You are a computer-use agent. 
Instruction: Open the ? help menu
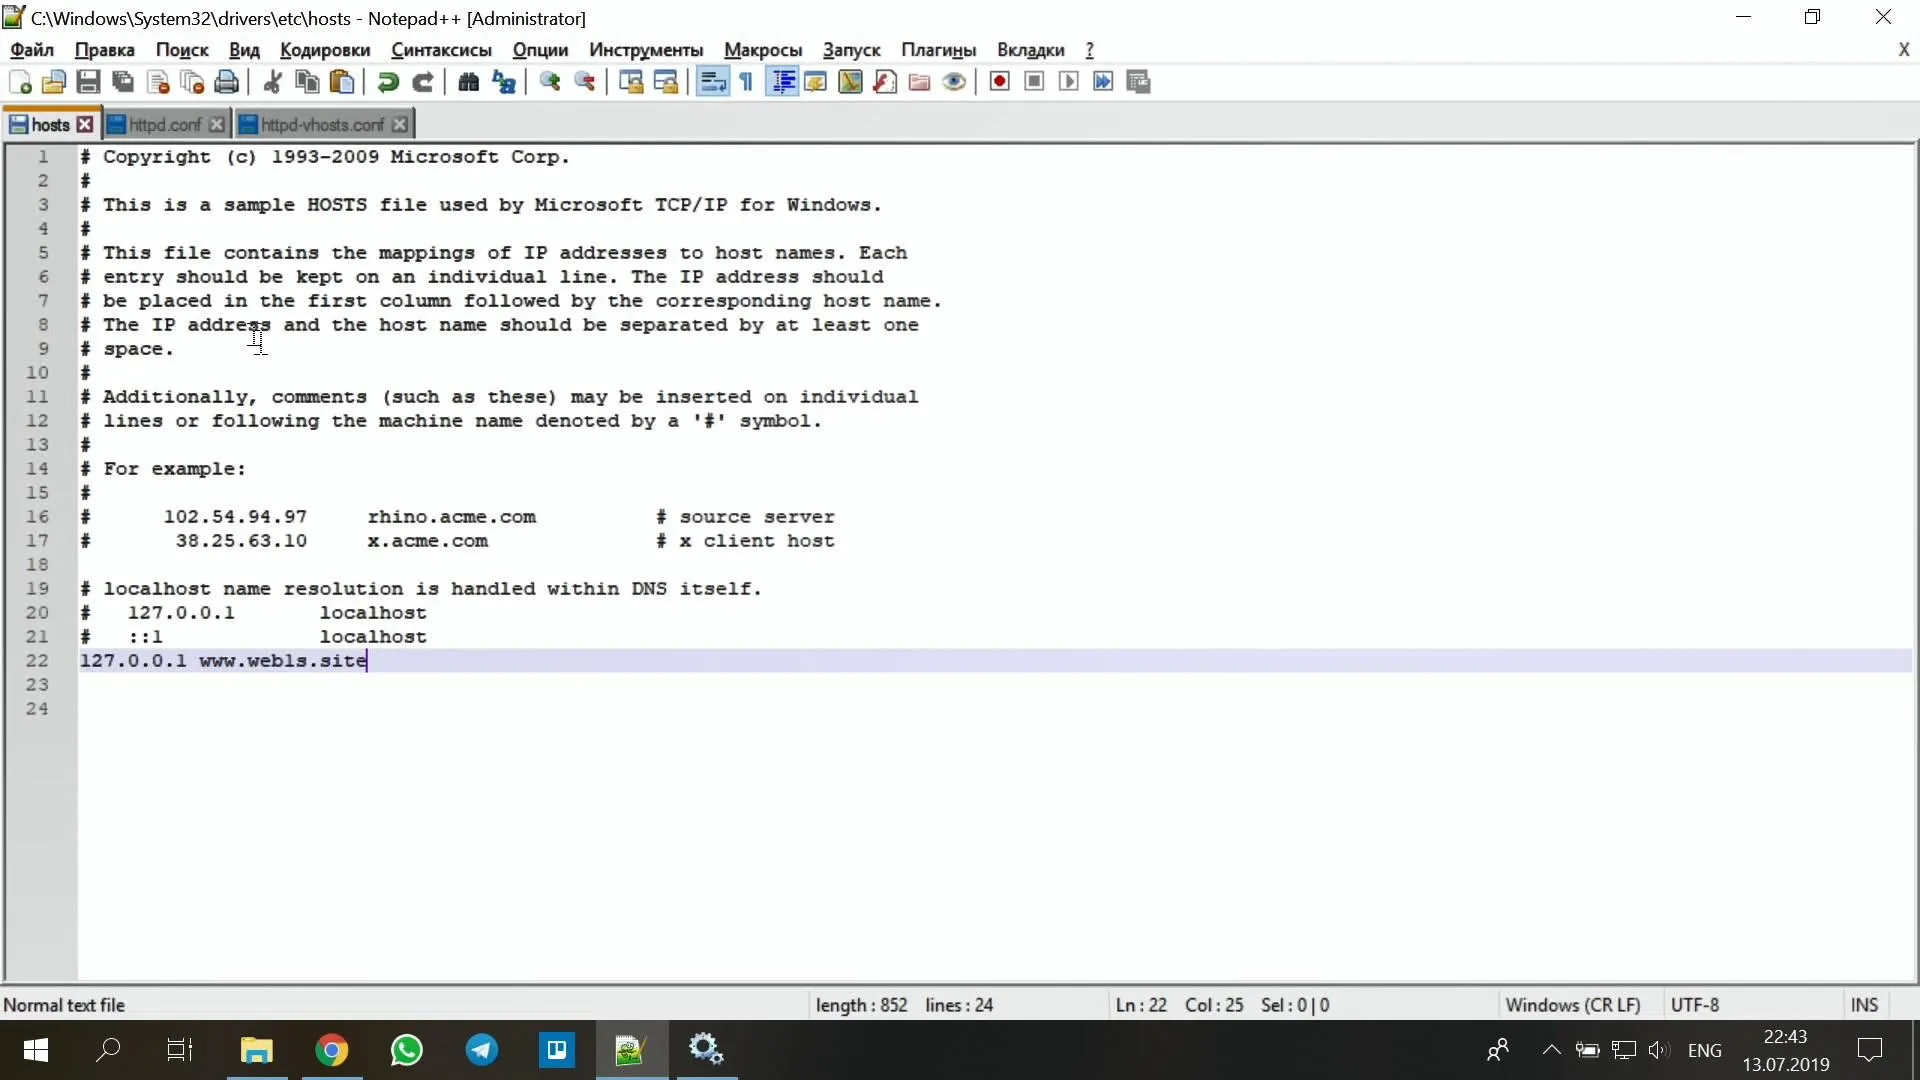(x=1089, y=50)
